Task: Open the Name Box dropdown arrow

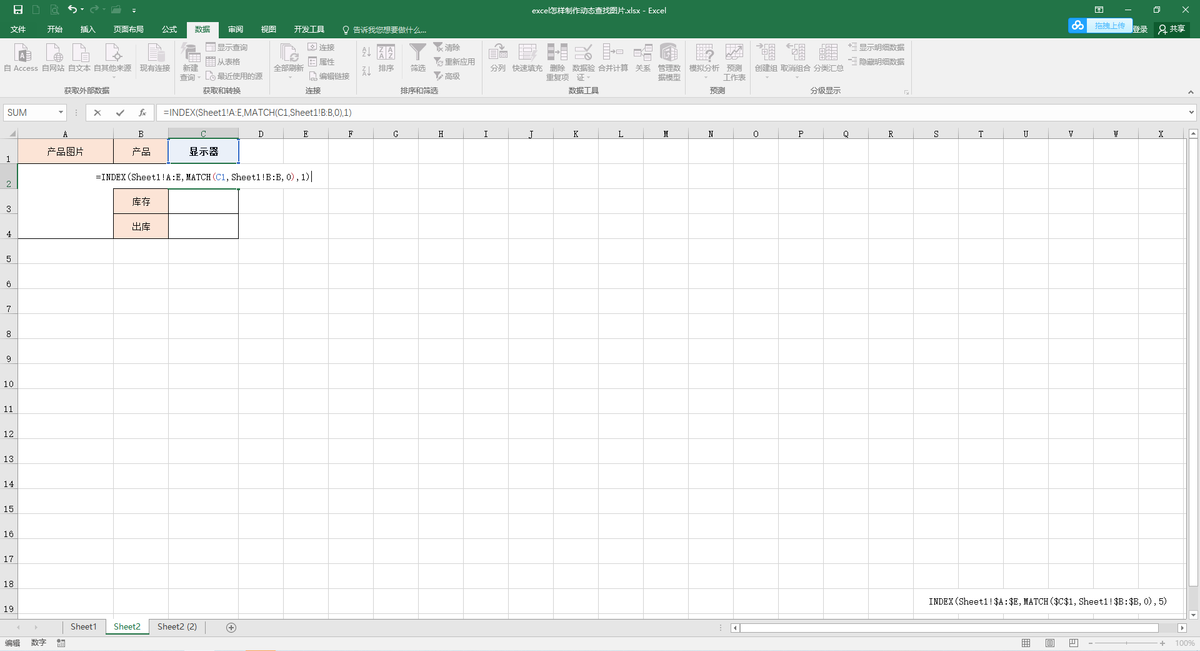Action: 62,113
